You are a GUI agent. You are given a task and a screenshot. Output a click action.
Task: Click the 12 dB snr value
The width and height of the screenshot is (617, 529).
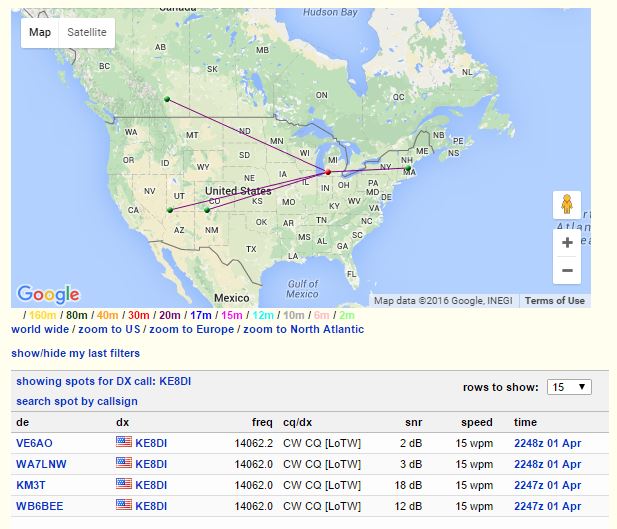[408, 506]
